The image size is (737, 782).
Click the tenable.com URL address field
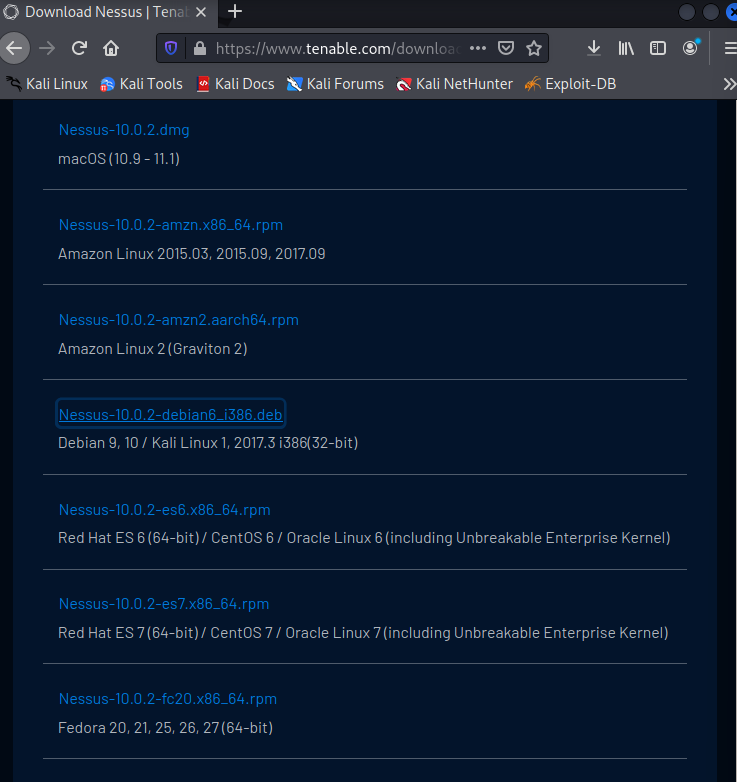336,48
